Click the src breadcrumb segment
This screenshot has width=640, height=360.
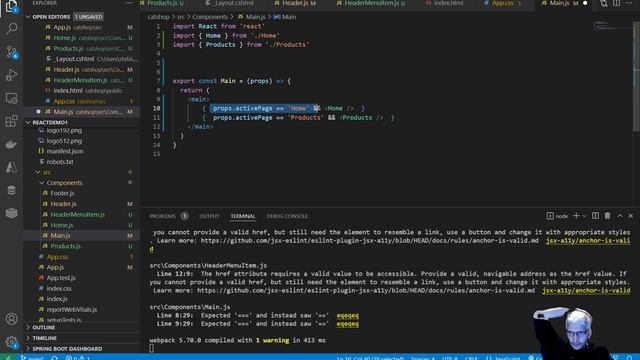click(x=180, y=17)
